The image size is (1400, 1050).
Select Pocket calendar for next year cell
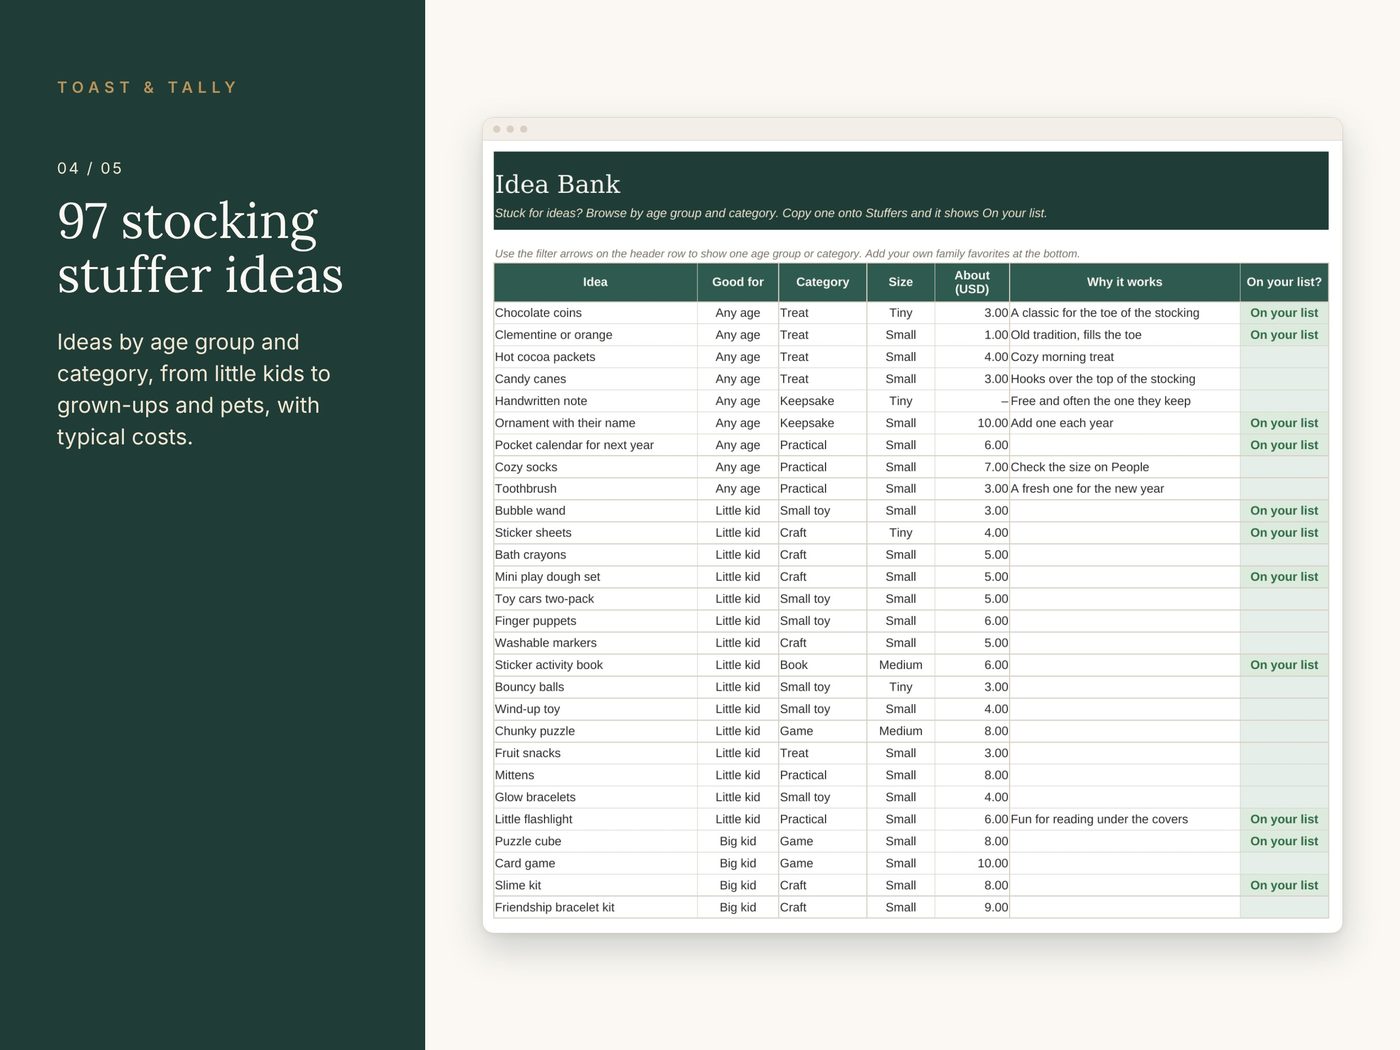coord(595,445)
